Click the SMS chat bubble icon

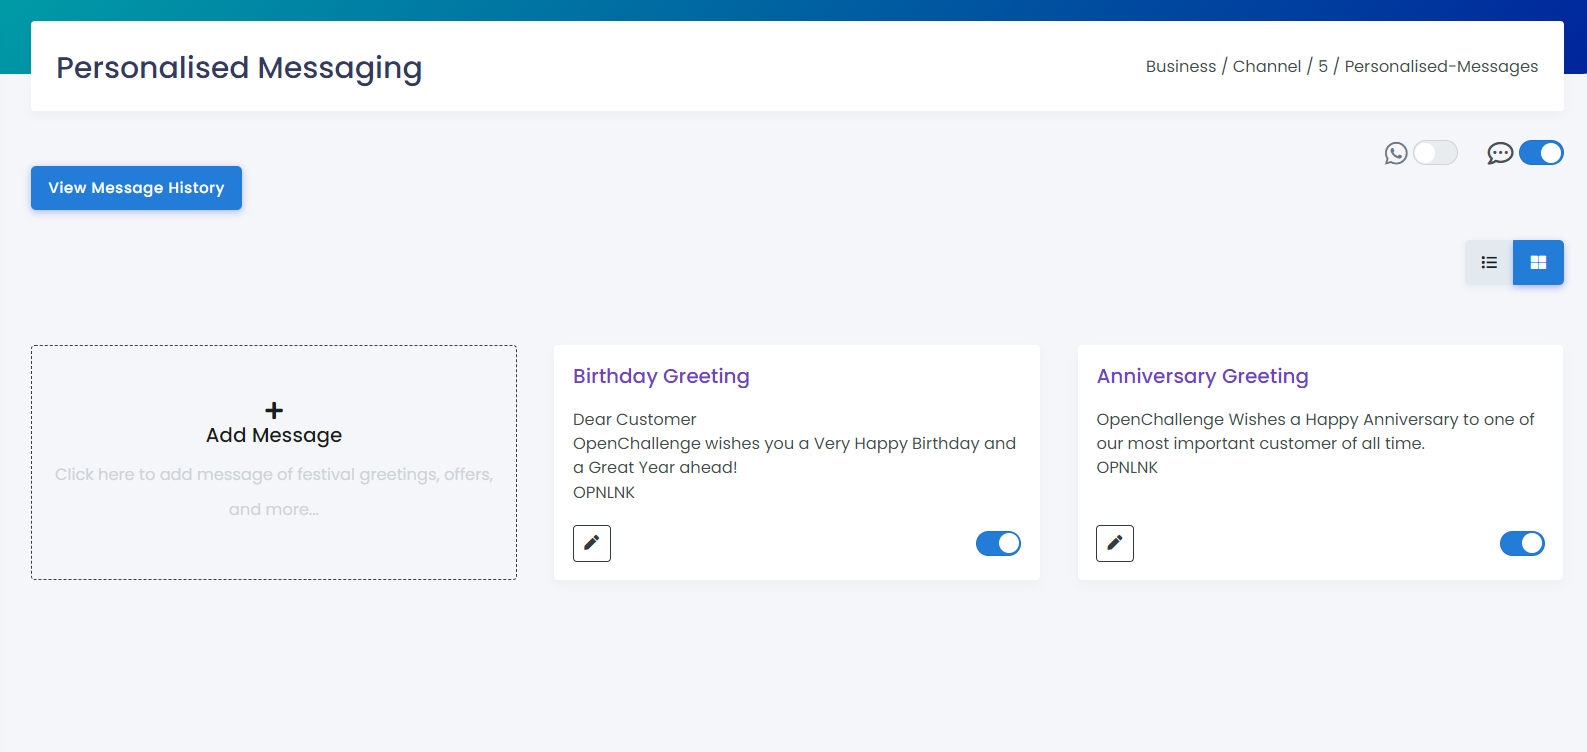coord(1500,153)
